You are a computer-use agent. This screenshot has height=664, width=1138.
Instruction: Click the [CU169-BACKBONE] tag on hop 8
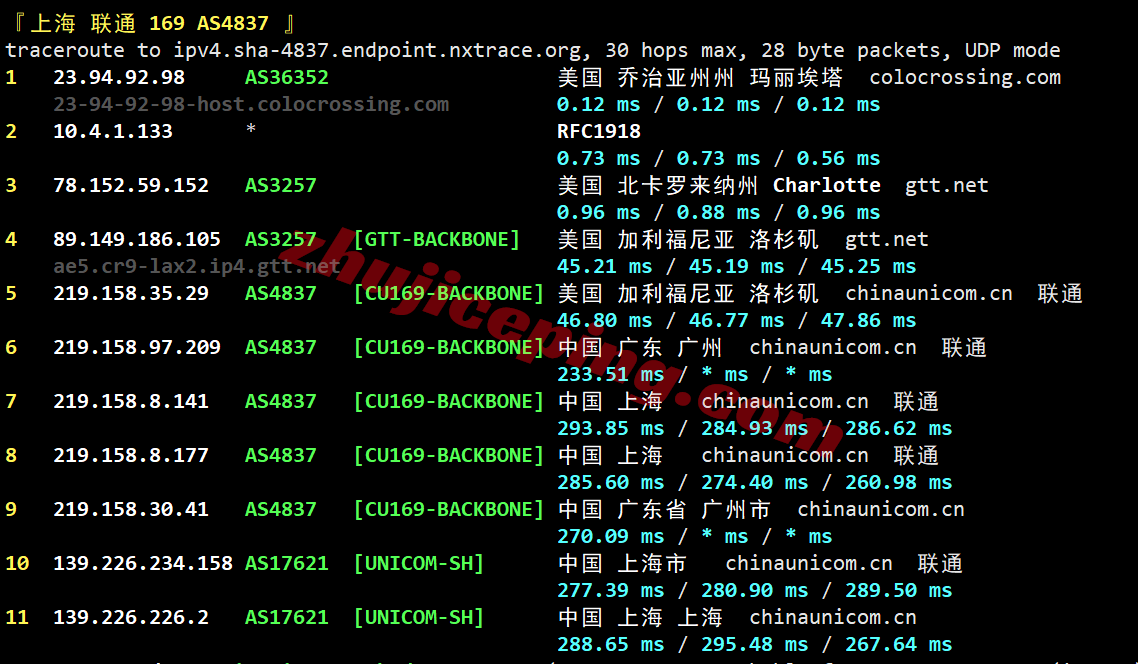coord(449,455)
